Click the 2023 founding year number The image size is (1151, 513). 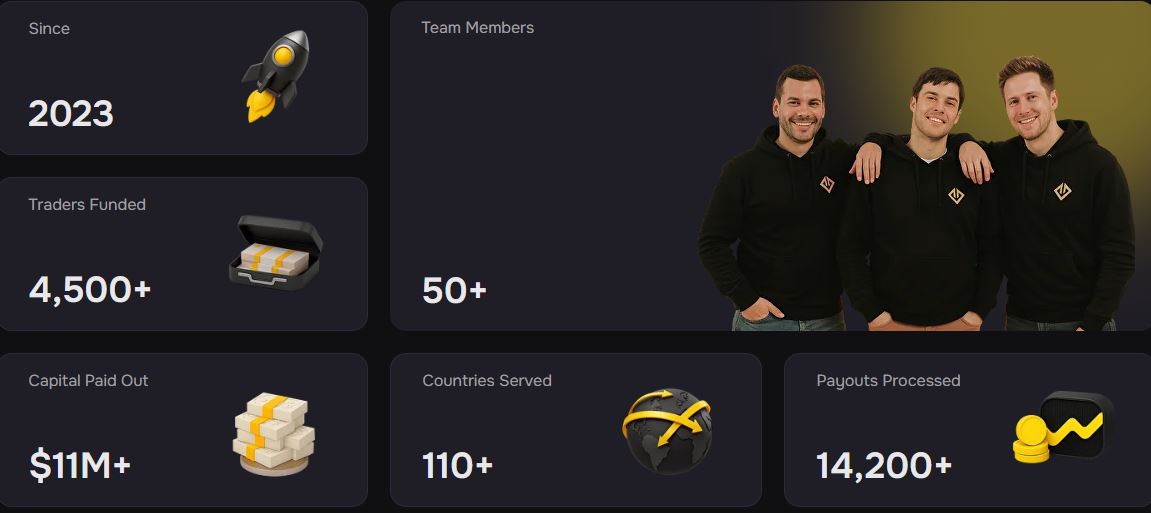pos(71,114)
